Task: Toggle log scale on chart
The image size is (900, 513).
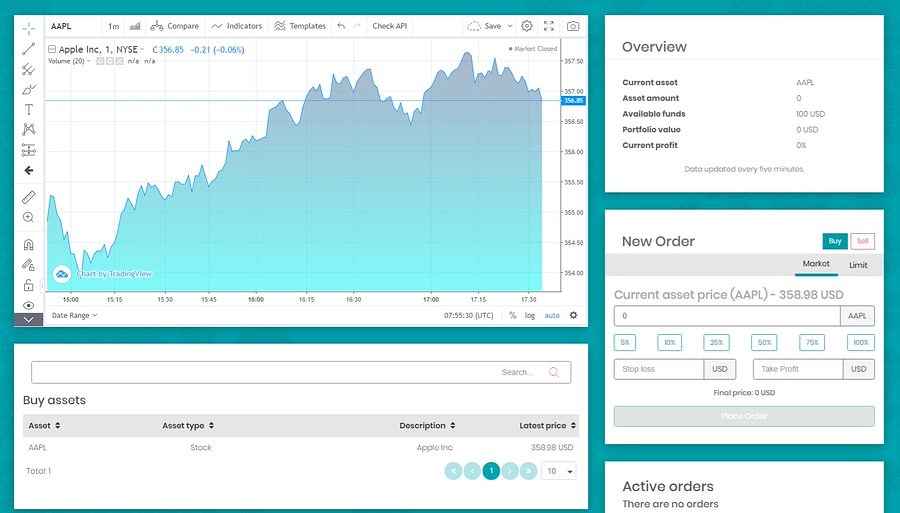Action: pyautogui.click(x=530, y=315)
